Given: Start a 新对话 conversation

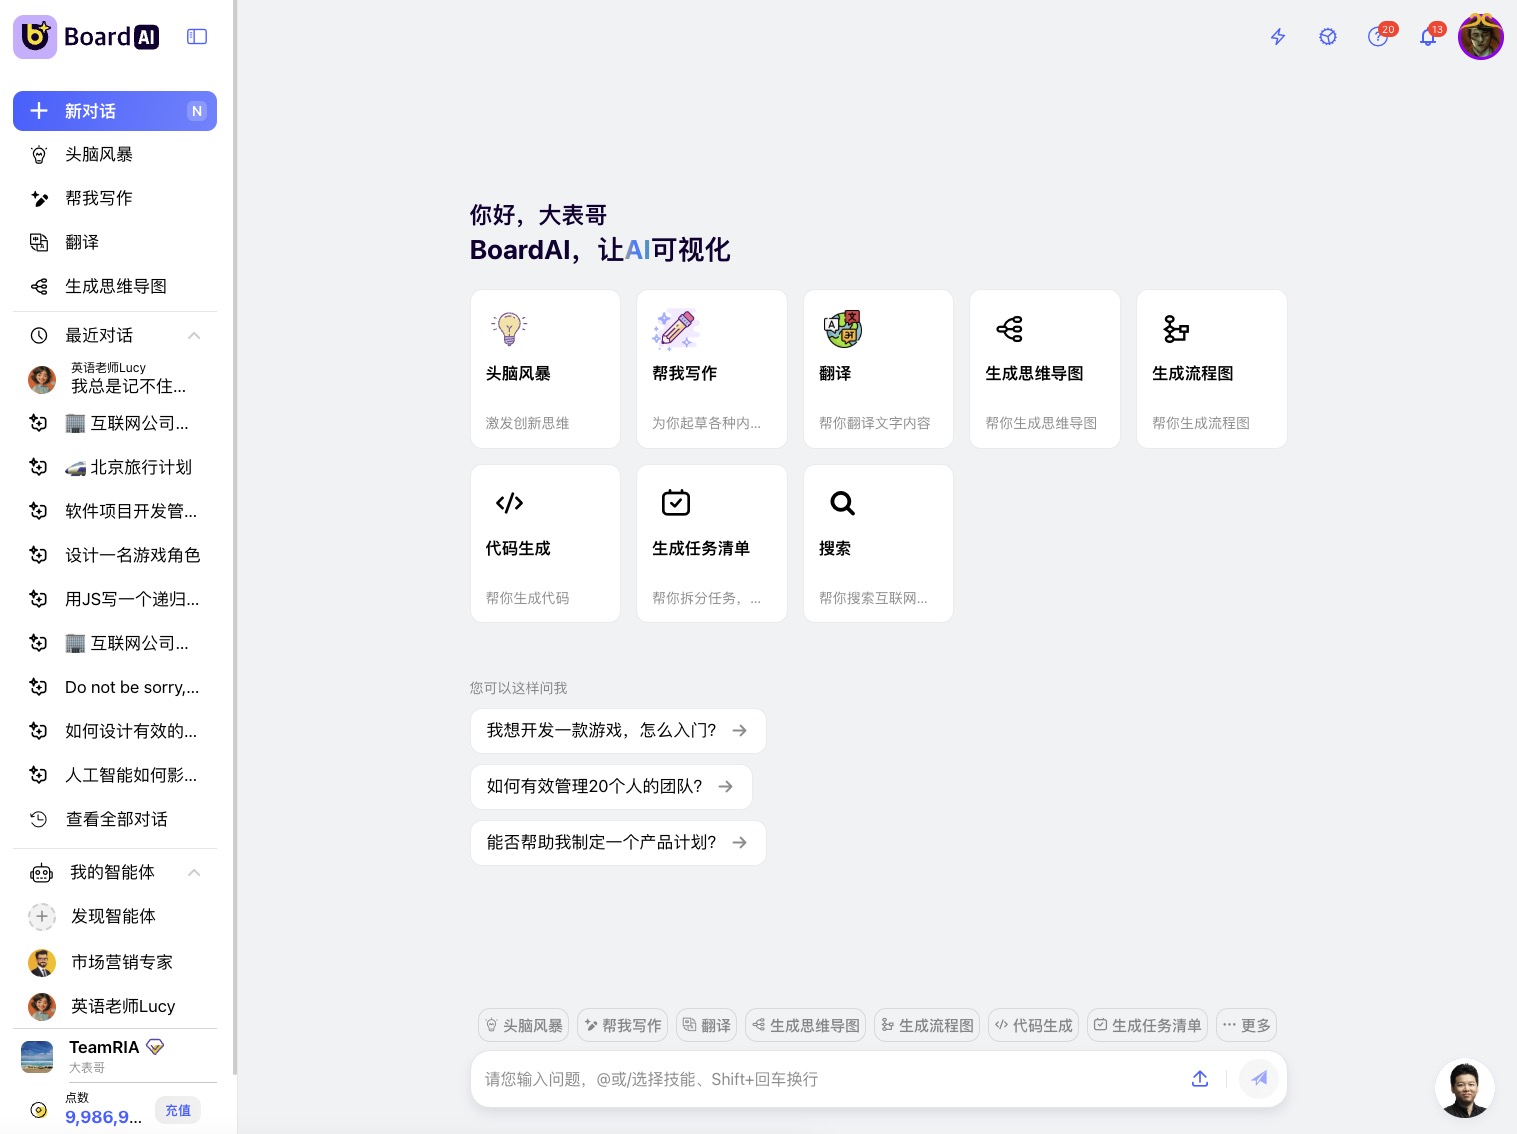Looking at the screenshot, I should tap(114, 111).
